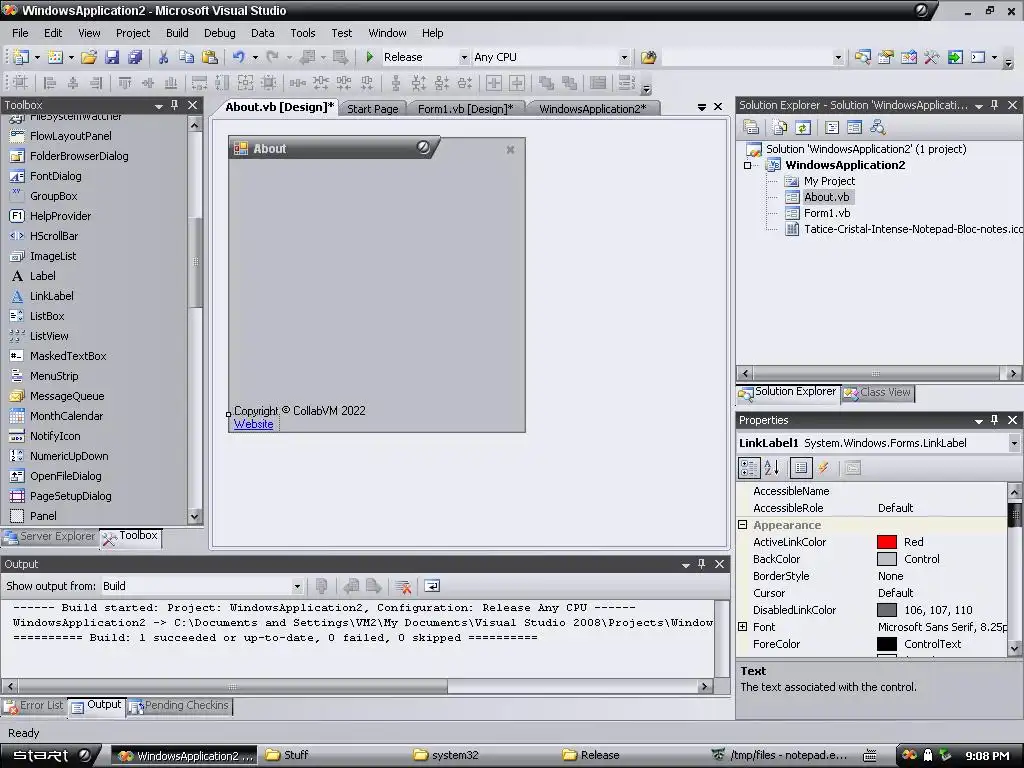Click the Website link on About form
This screenshot has height=768, width=1024.
tap(253, 424)
